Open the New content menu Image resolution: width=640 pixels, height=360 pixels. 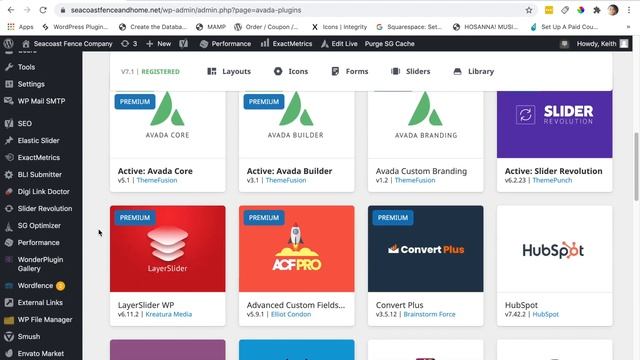tap(158, 44)
